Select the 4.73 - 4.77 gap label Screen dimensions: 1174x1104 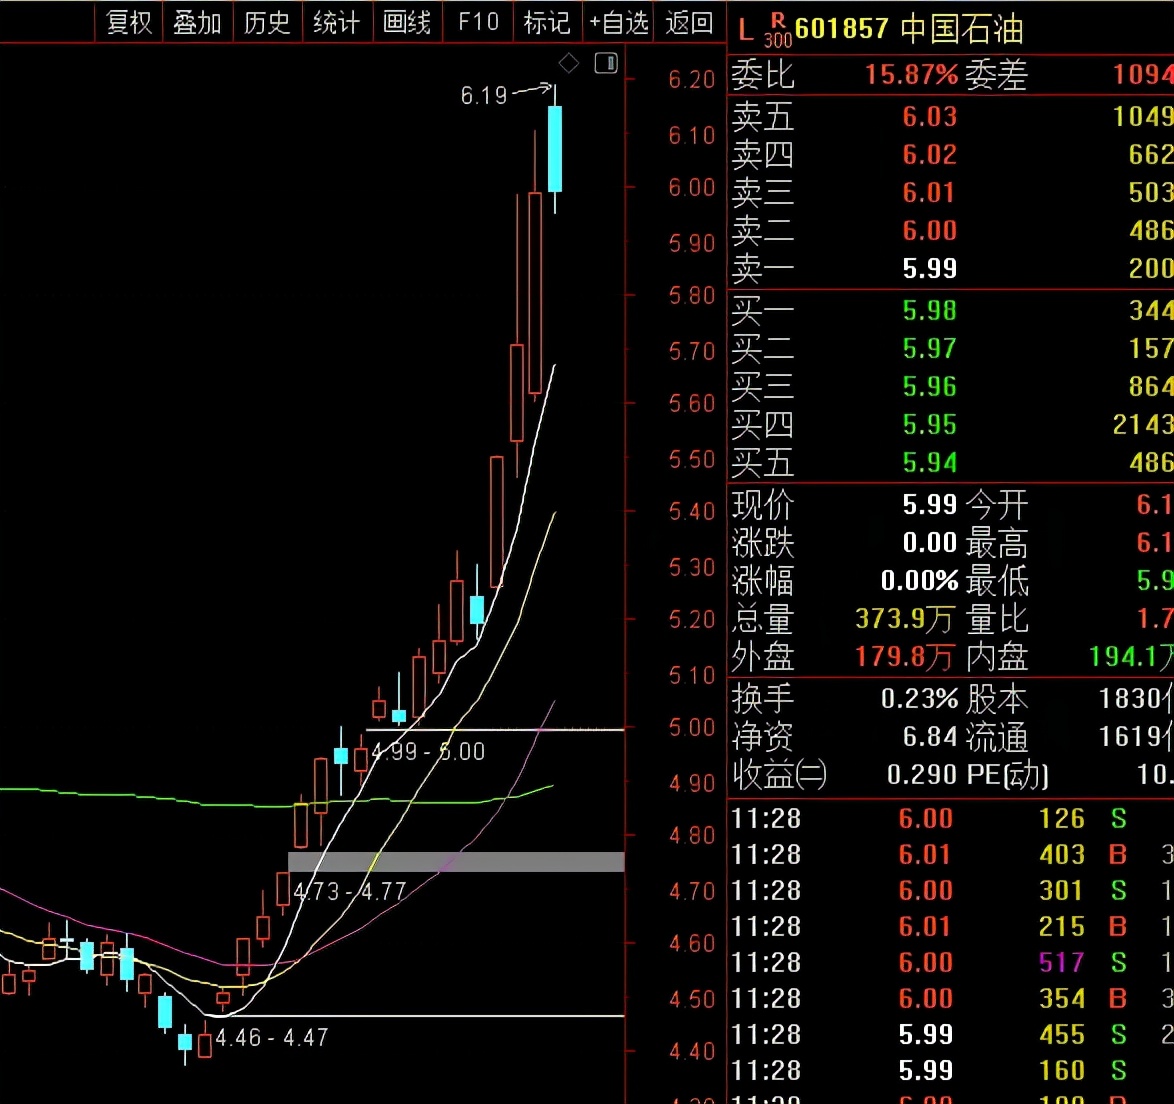(350, 891)
